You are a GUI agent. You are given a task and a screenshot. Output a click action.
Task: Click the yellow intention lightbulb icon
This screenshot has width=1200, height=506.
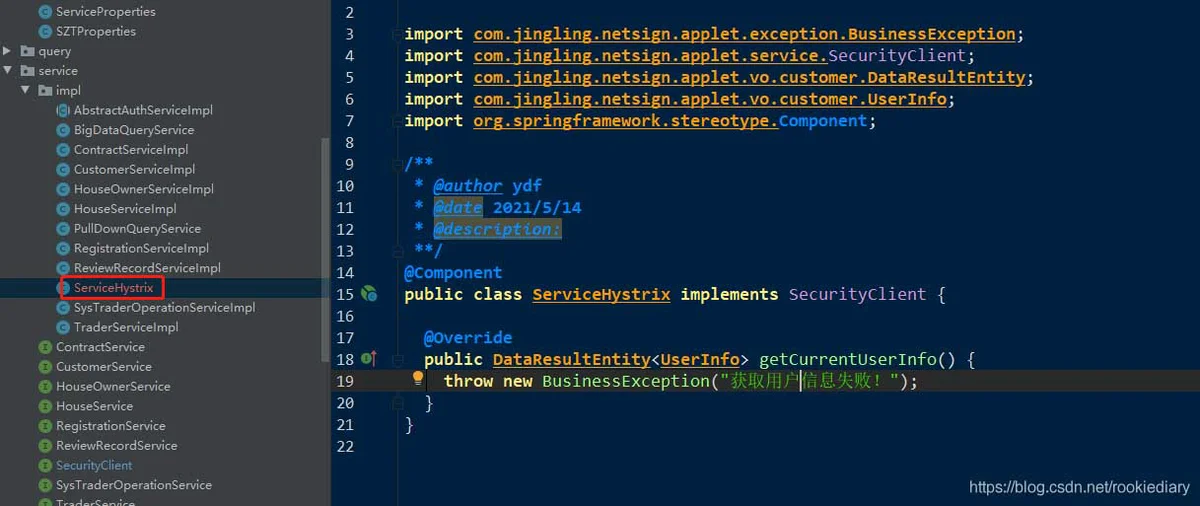tap(418, 379)
